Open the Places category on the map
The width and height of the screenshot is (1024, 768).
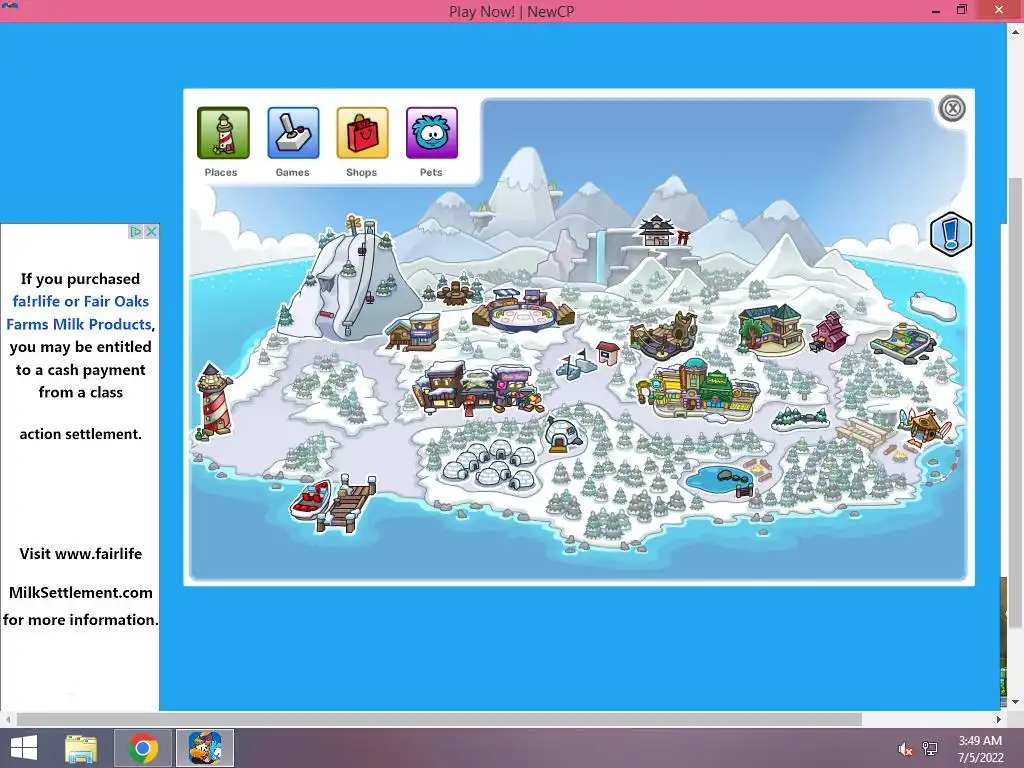tap(223, 133)
